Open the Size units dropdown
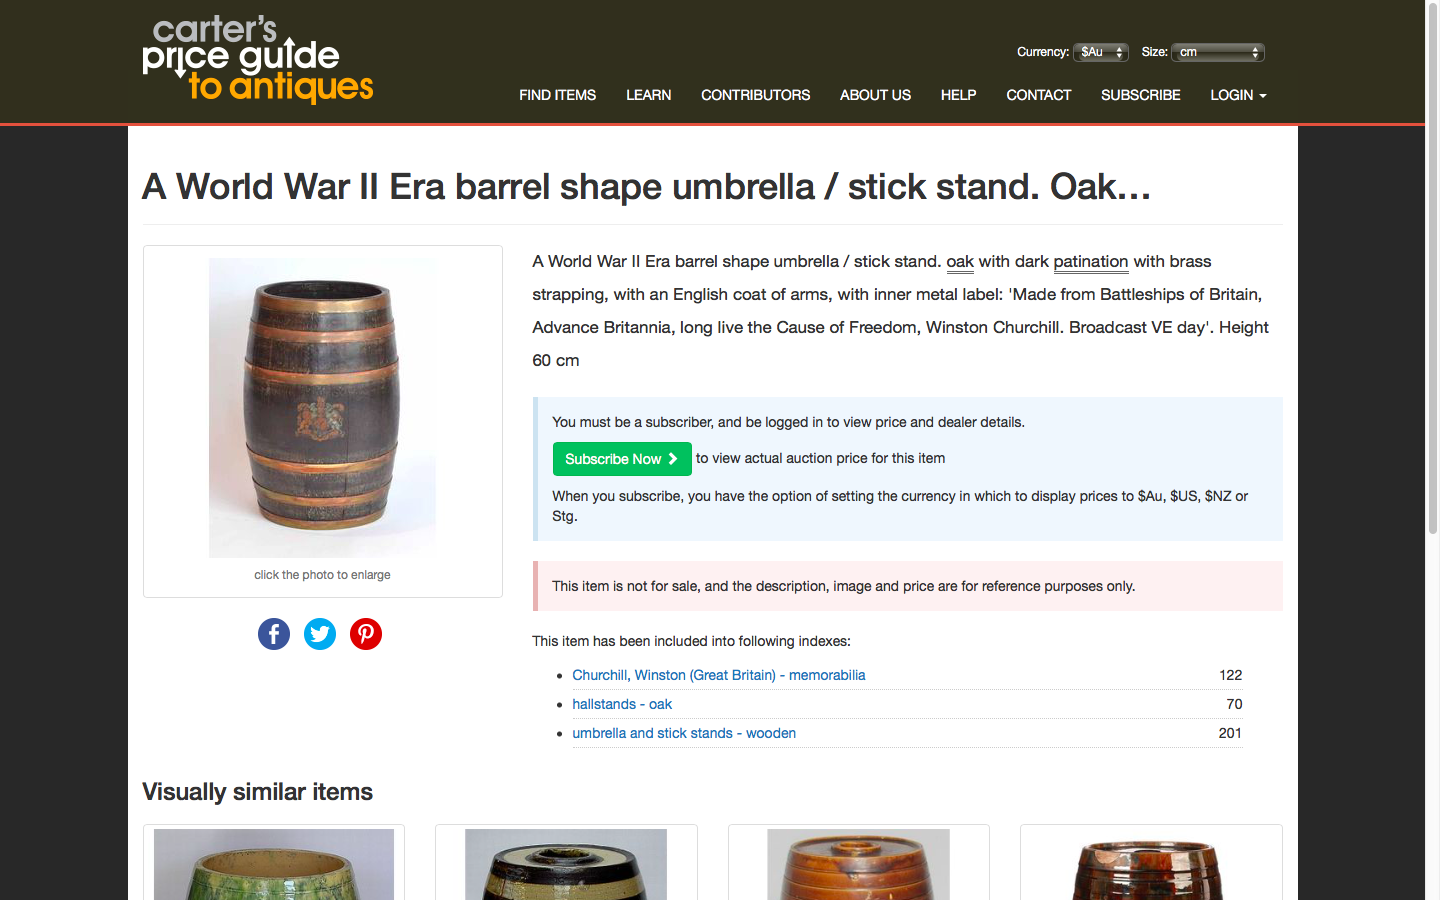 (1218, 52)
